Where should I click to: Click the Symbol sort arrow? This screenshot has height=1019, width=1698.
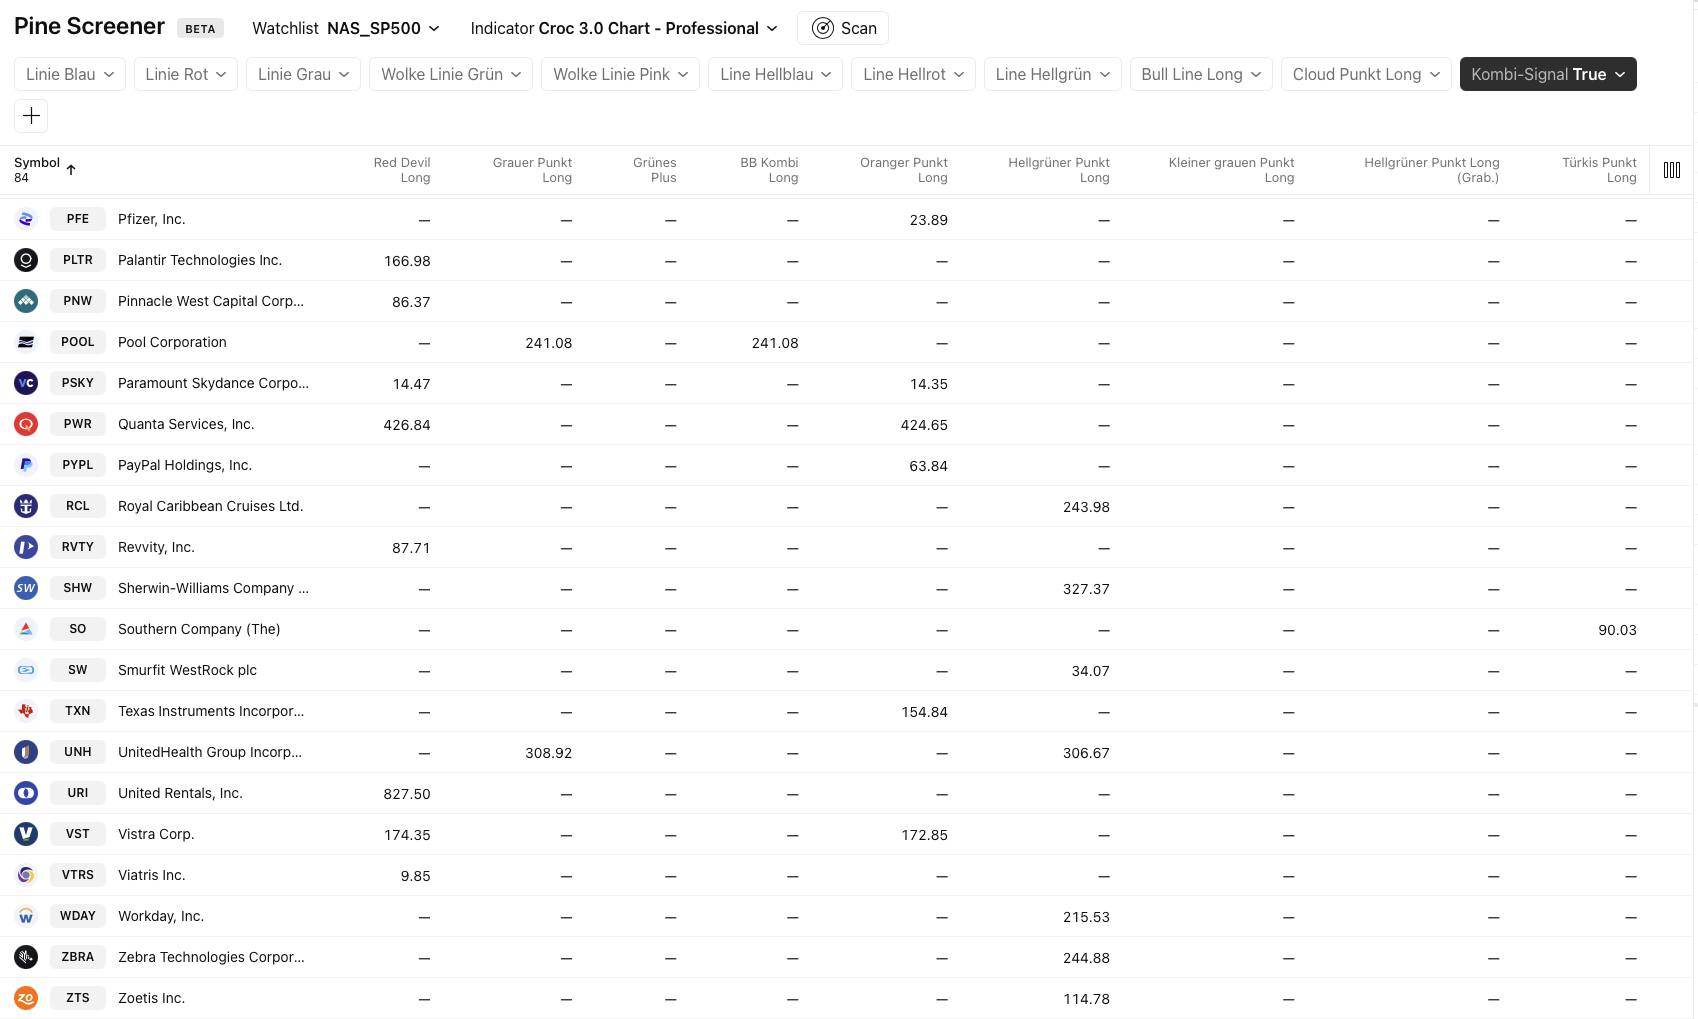[71, 170]
